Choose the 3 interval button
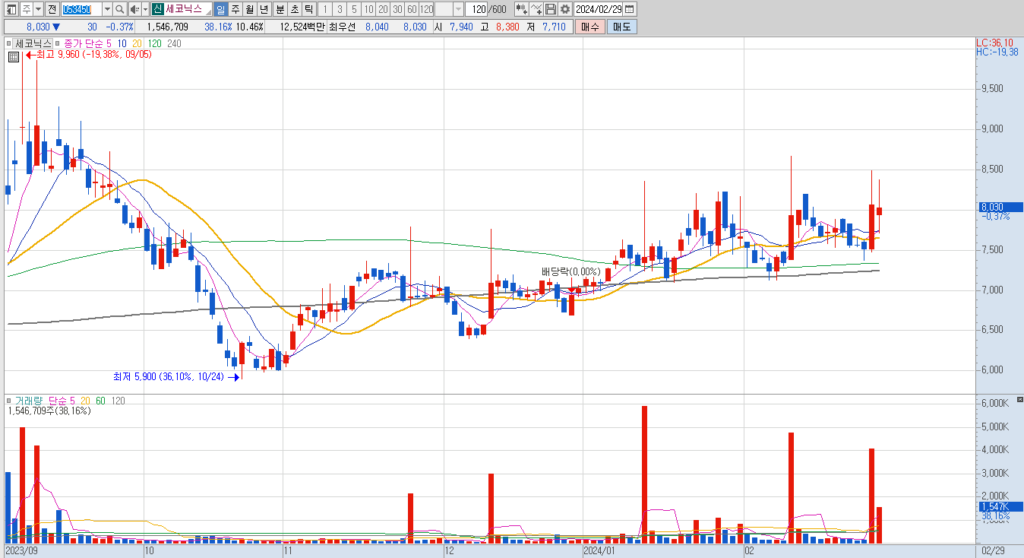 tap(339, 9)
